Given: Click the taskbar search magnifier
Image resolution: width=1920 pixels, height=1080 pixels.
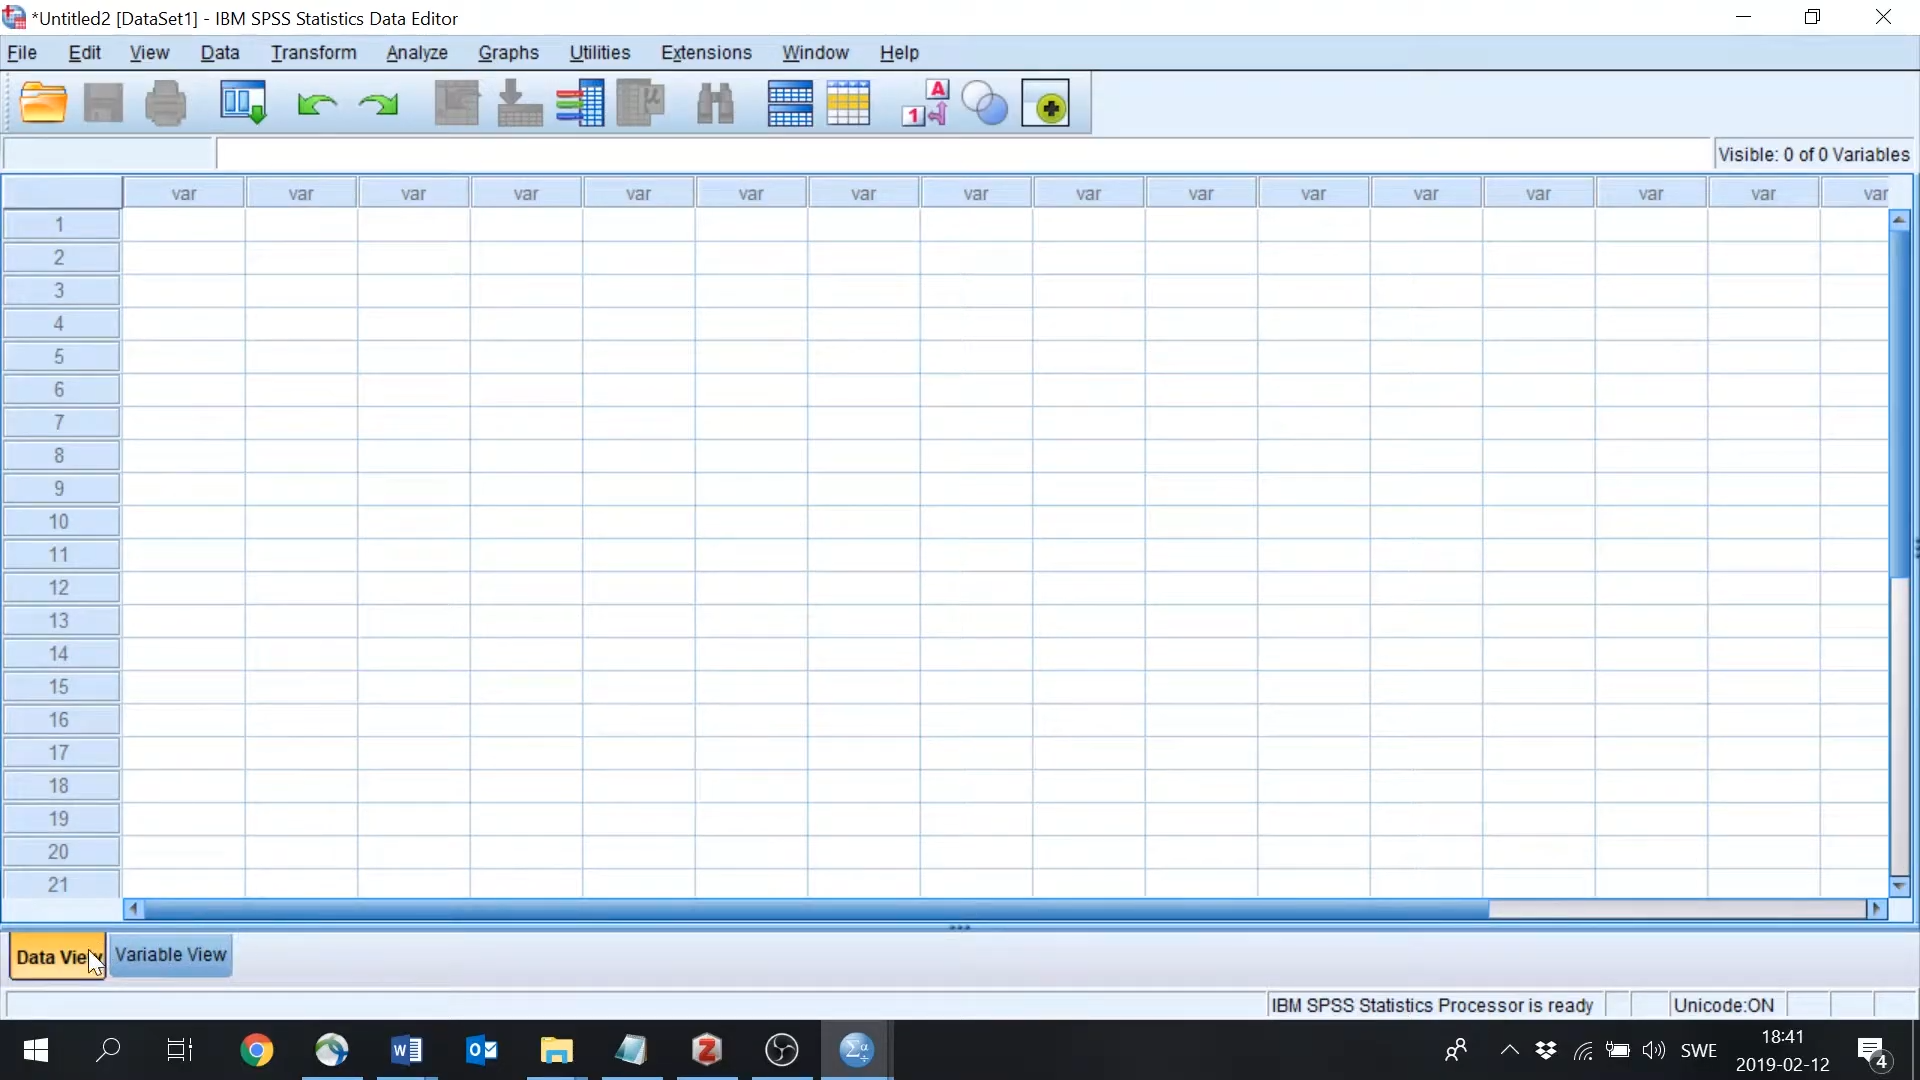Looking at the screenshot, I should coord(108,1050).
